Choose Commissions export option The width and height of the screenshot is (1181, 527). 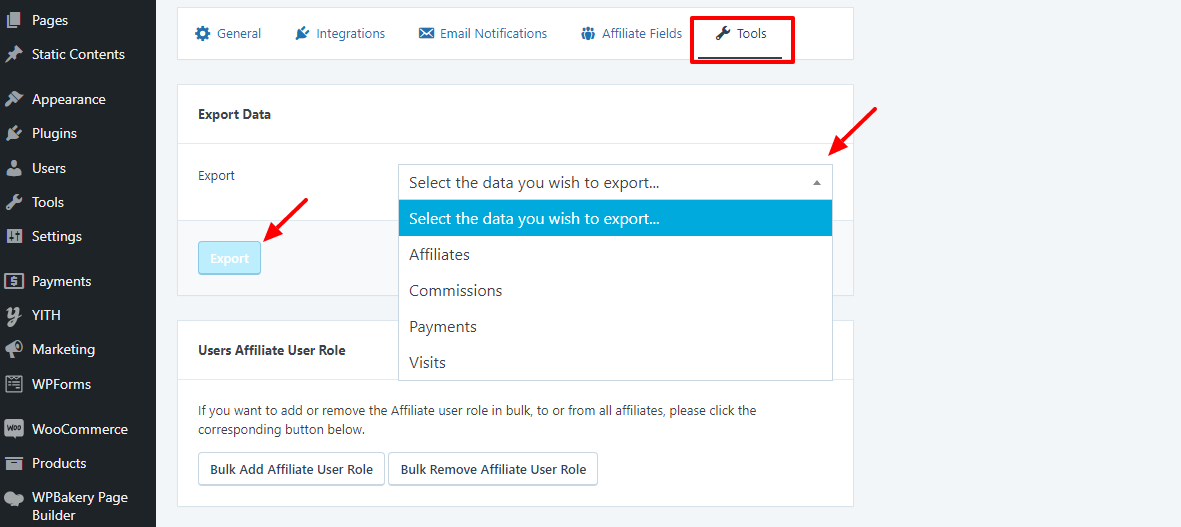tap(455, 291)
